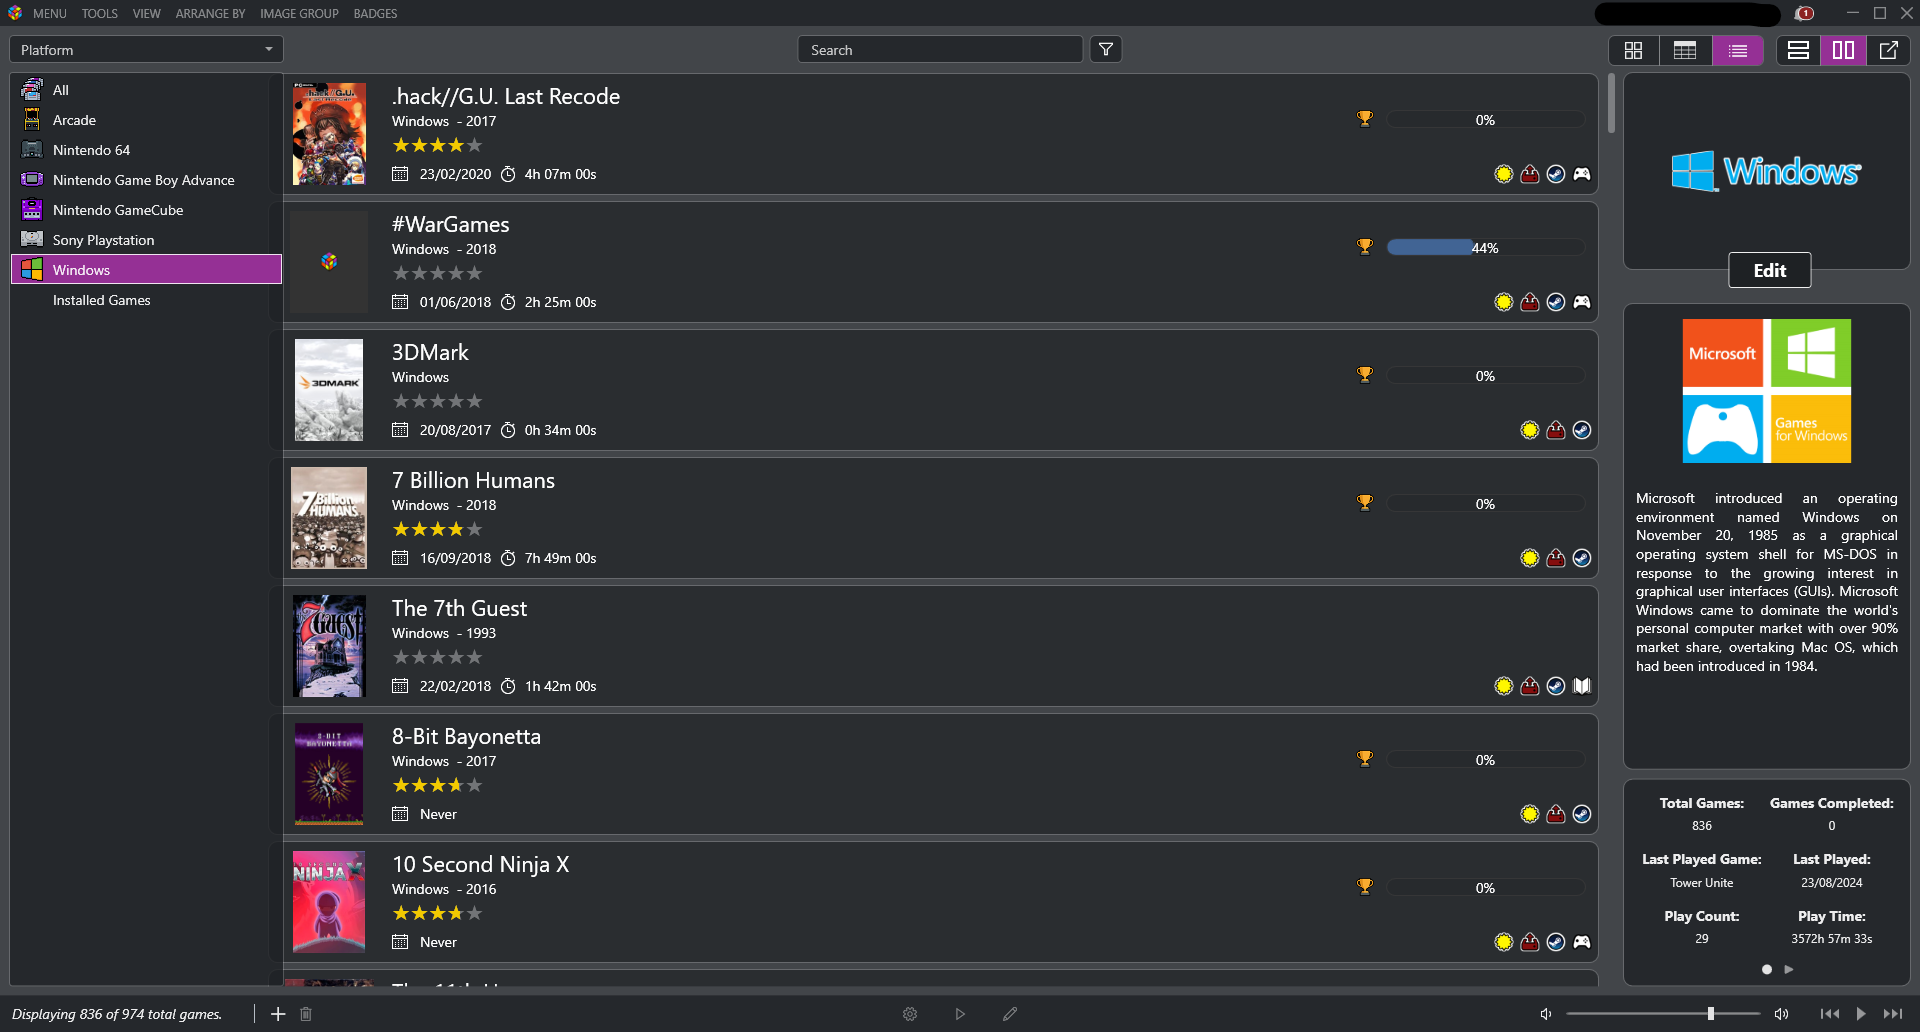Select the list view mode
Screen dimensions: 1920x1032
click(x=1737, y=50)
